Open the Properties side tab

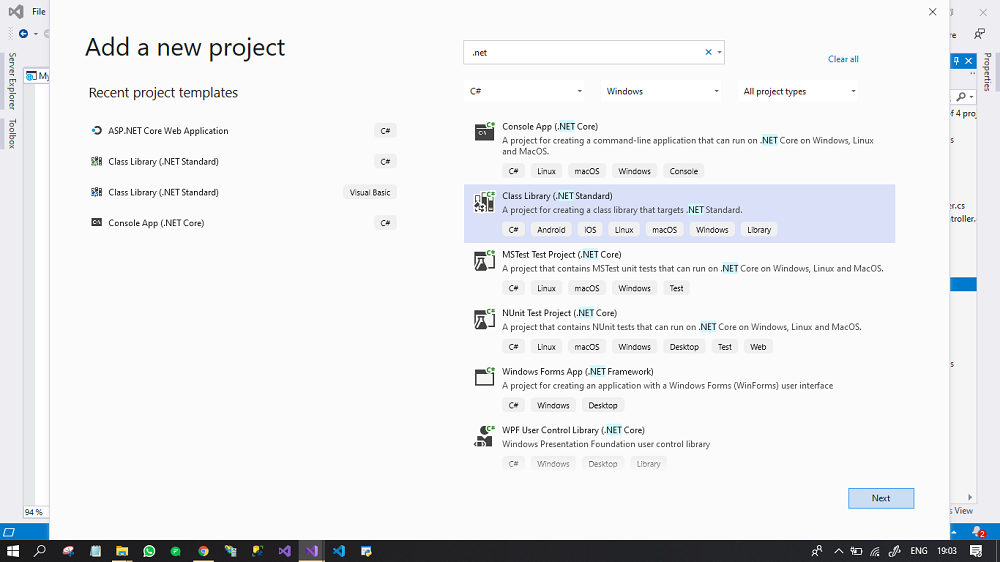pyautogui.click(x=987, y=72)
